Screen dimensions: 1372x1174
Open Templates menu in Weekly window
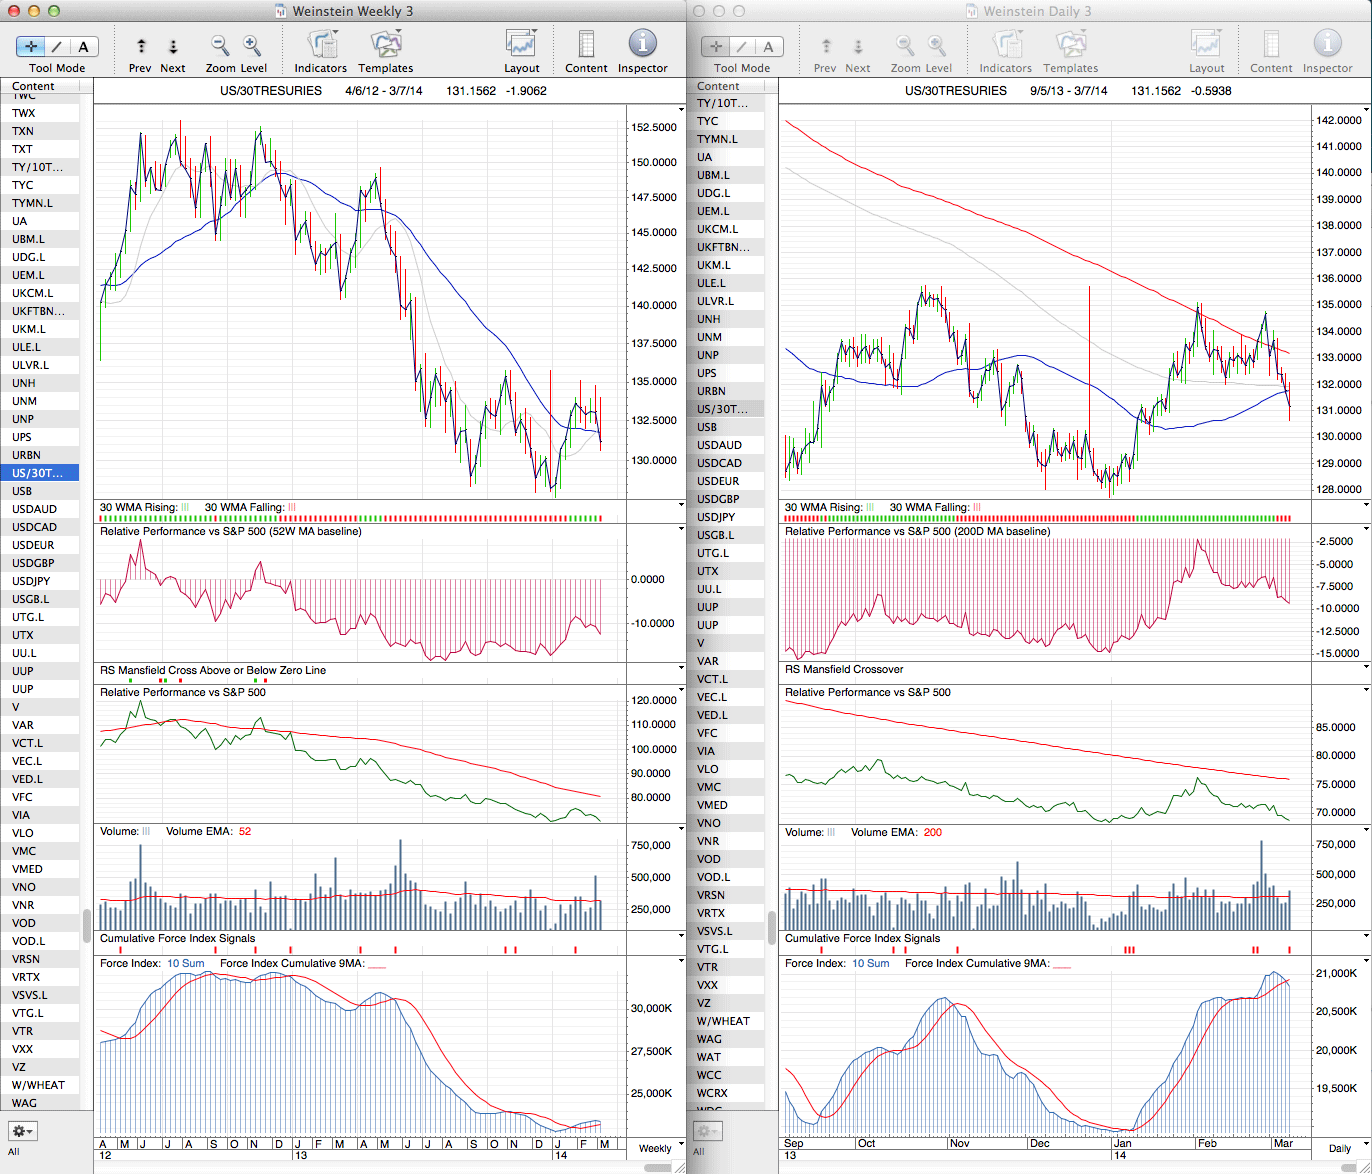[385, 45]
